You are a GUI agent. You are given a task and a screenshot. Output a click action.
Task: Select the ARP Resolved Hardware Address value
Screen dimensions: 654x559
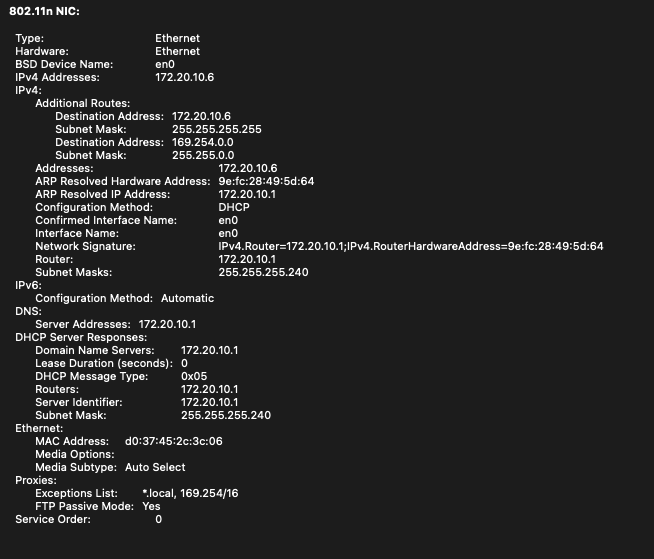266,181
